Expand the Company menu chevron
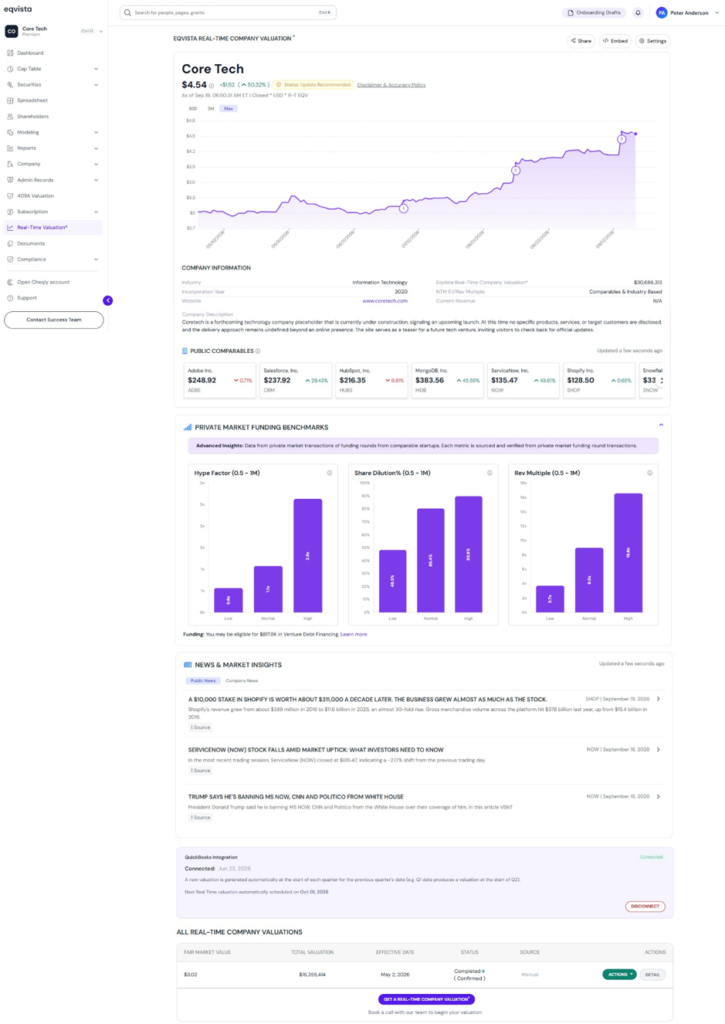Screen dimensions: 725x1024 point(96,164)
